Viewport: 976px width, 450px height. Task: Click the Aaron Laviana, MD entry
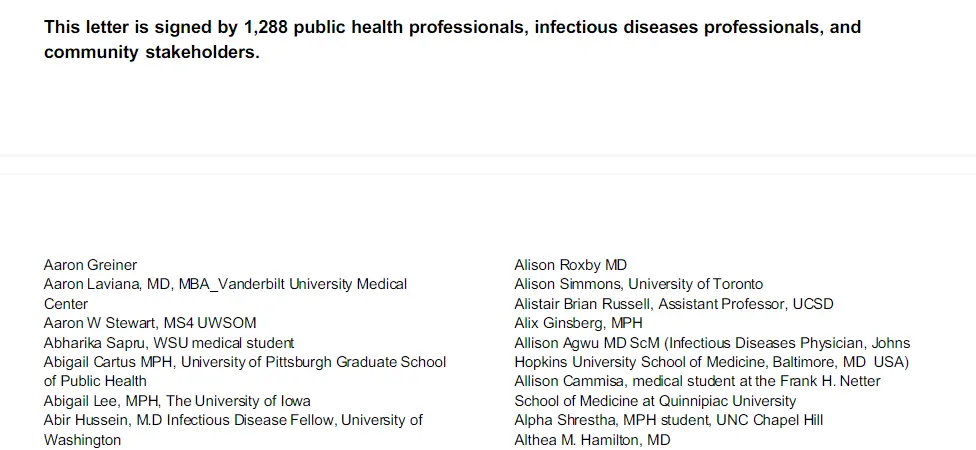click(225, 284)
